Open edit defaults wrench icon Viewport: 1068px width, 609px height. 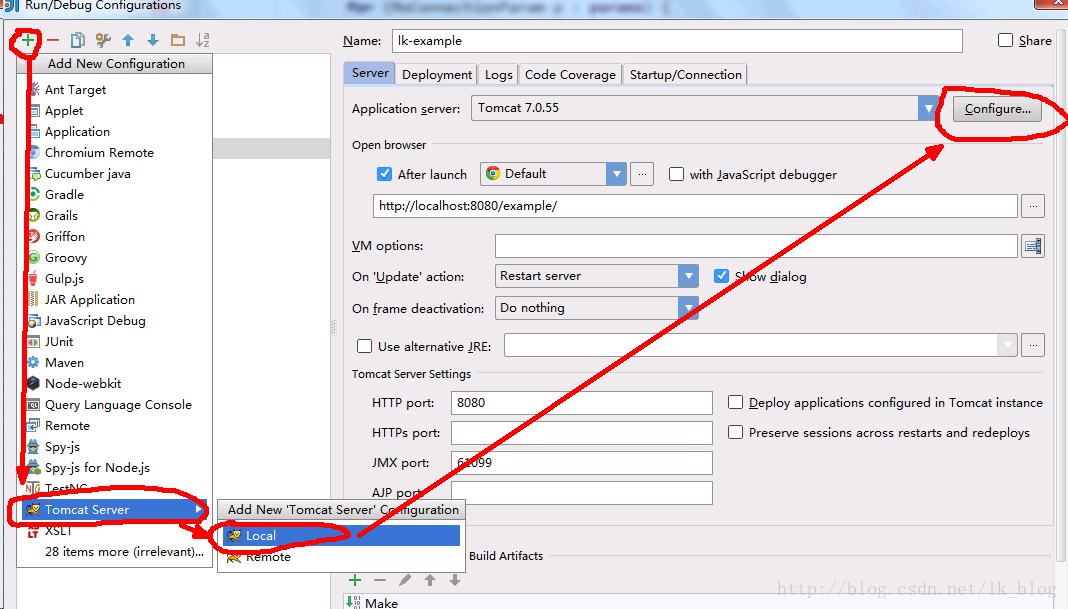pos(103,40)
